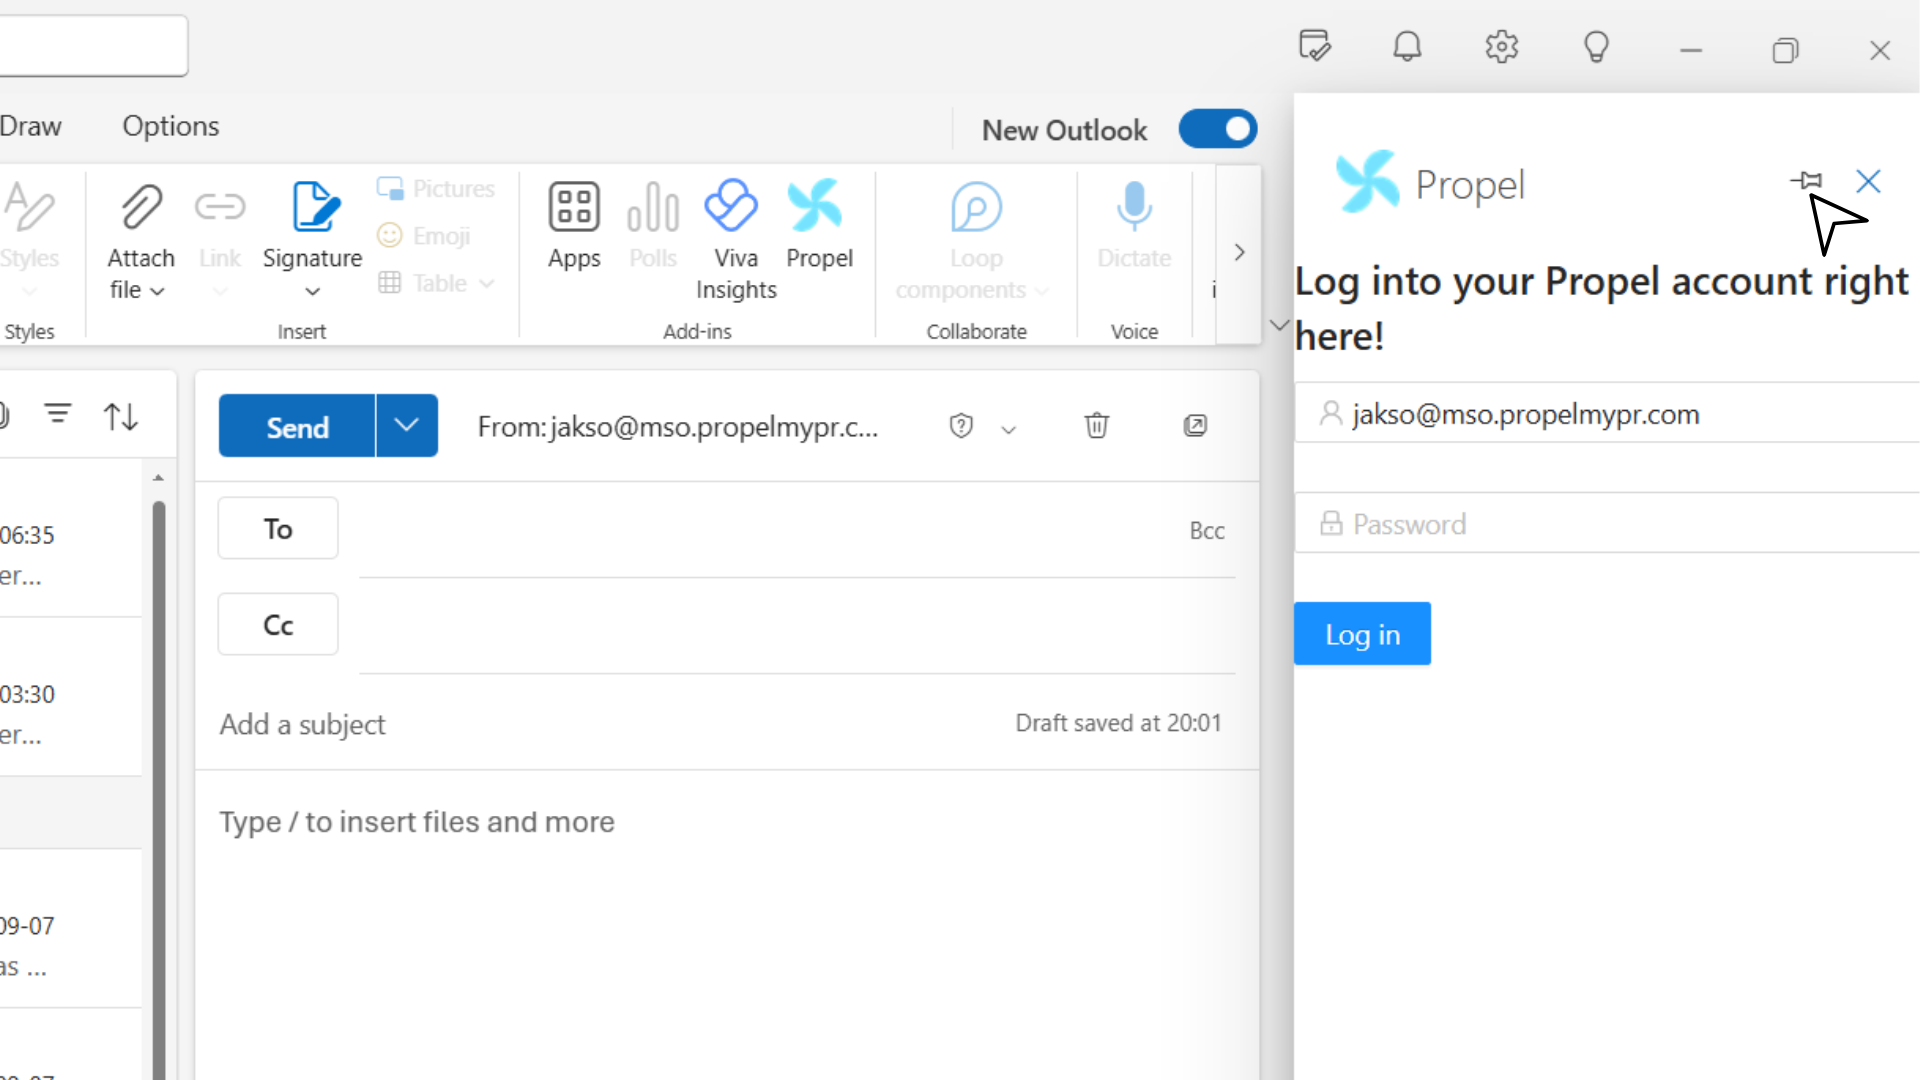Expand the ribbon display options chevron

pos(1279,325)
